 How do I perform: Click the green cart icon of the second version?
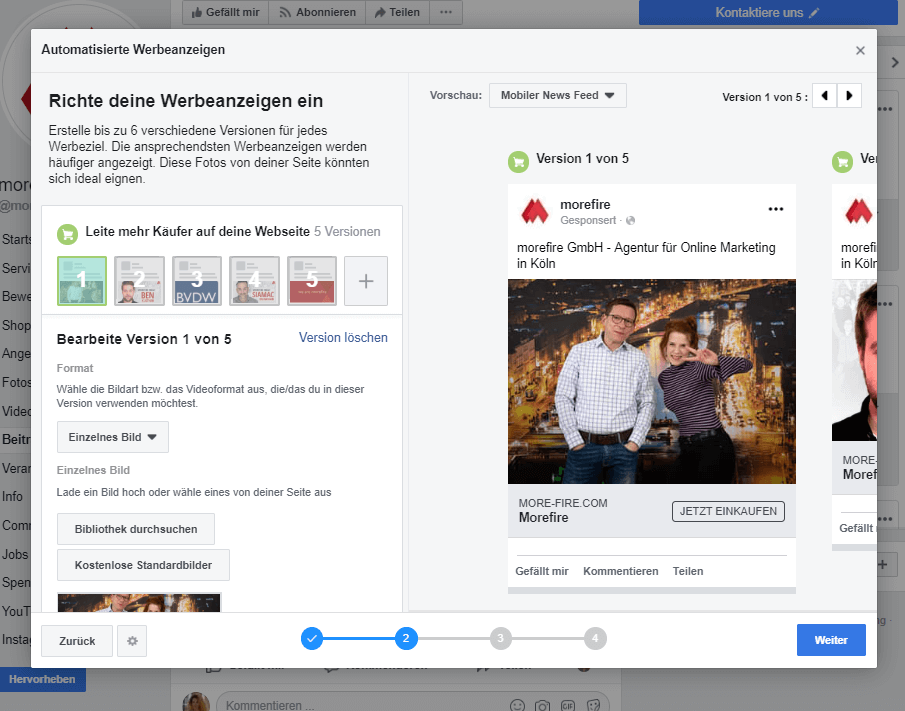pos(842,162)
